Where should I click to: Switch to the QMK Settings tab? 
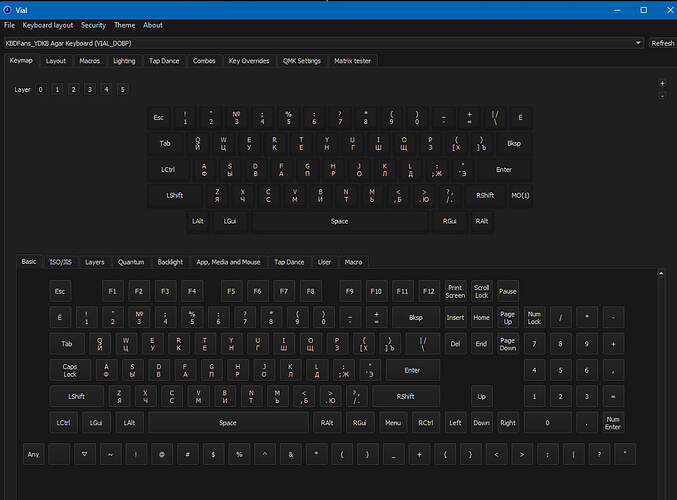[x=301, y=61]
